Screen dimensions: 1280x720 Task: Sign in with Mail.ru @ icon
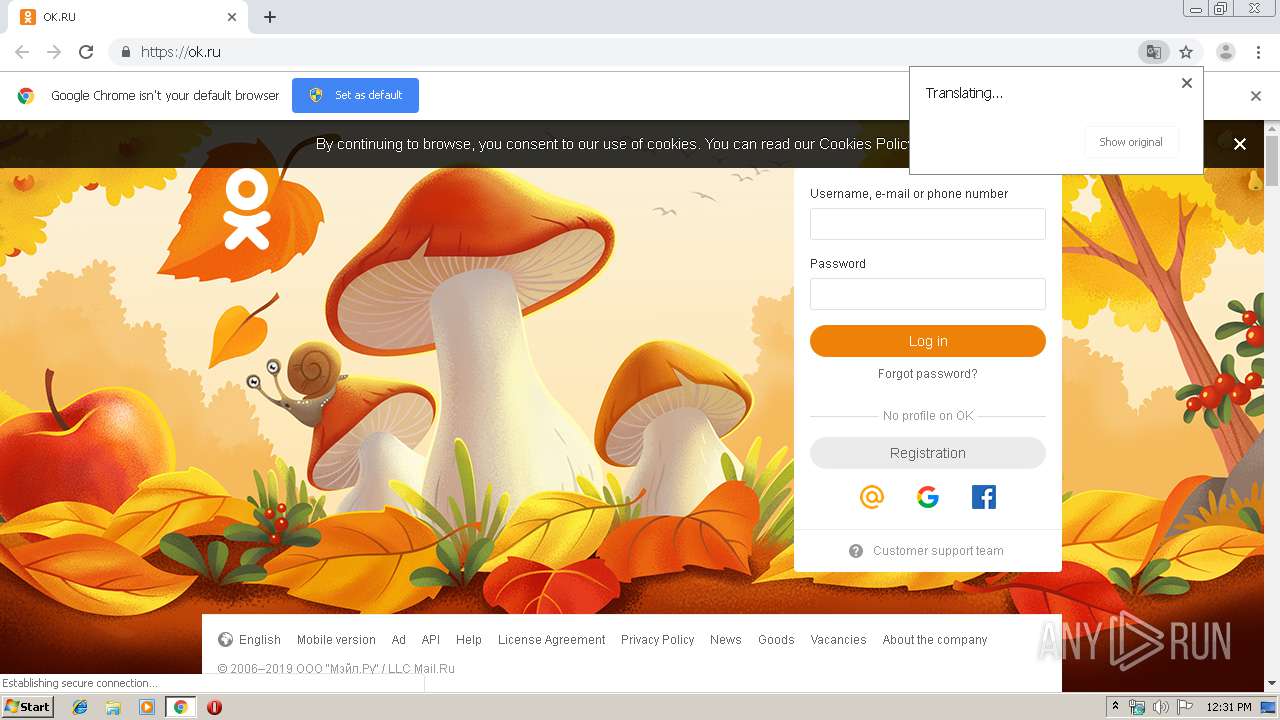pyautogui.click(x=872, y=497)
